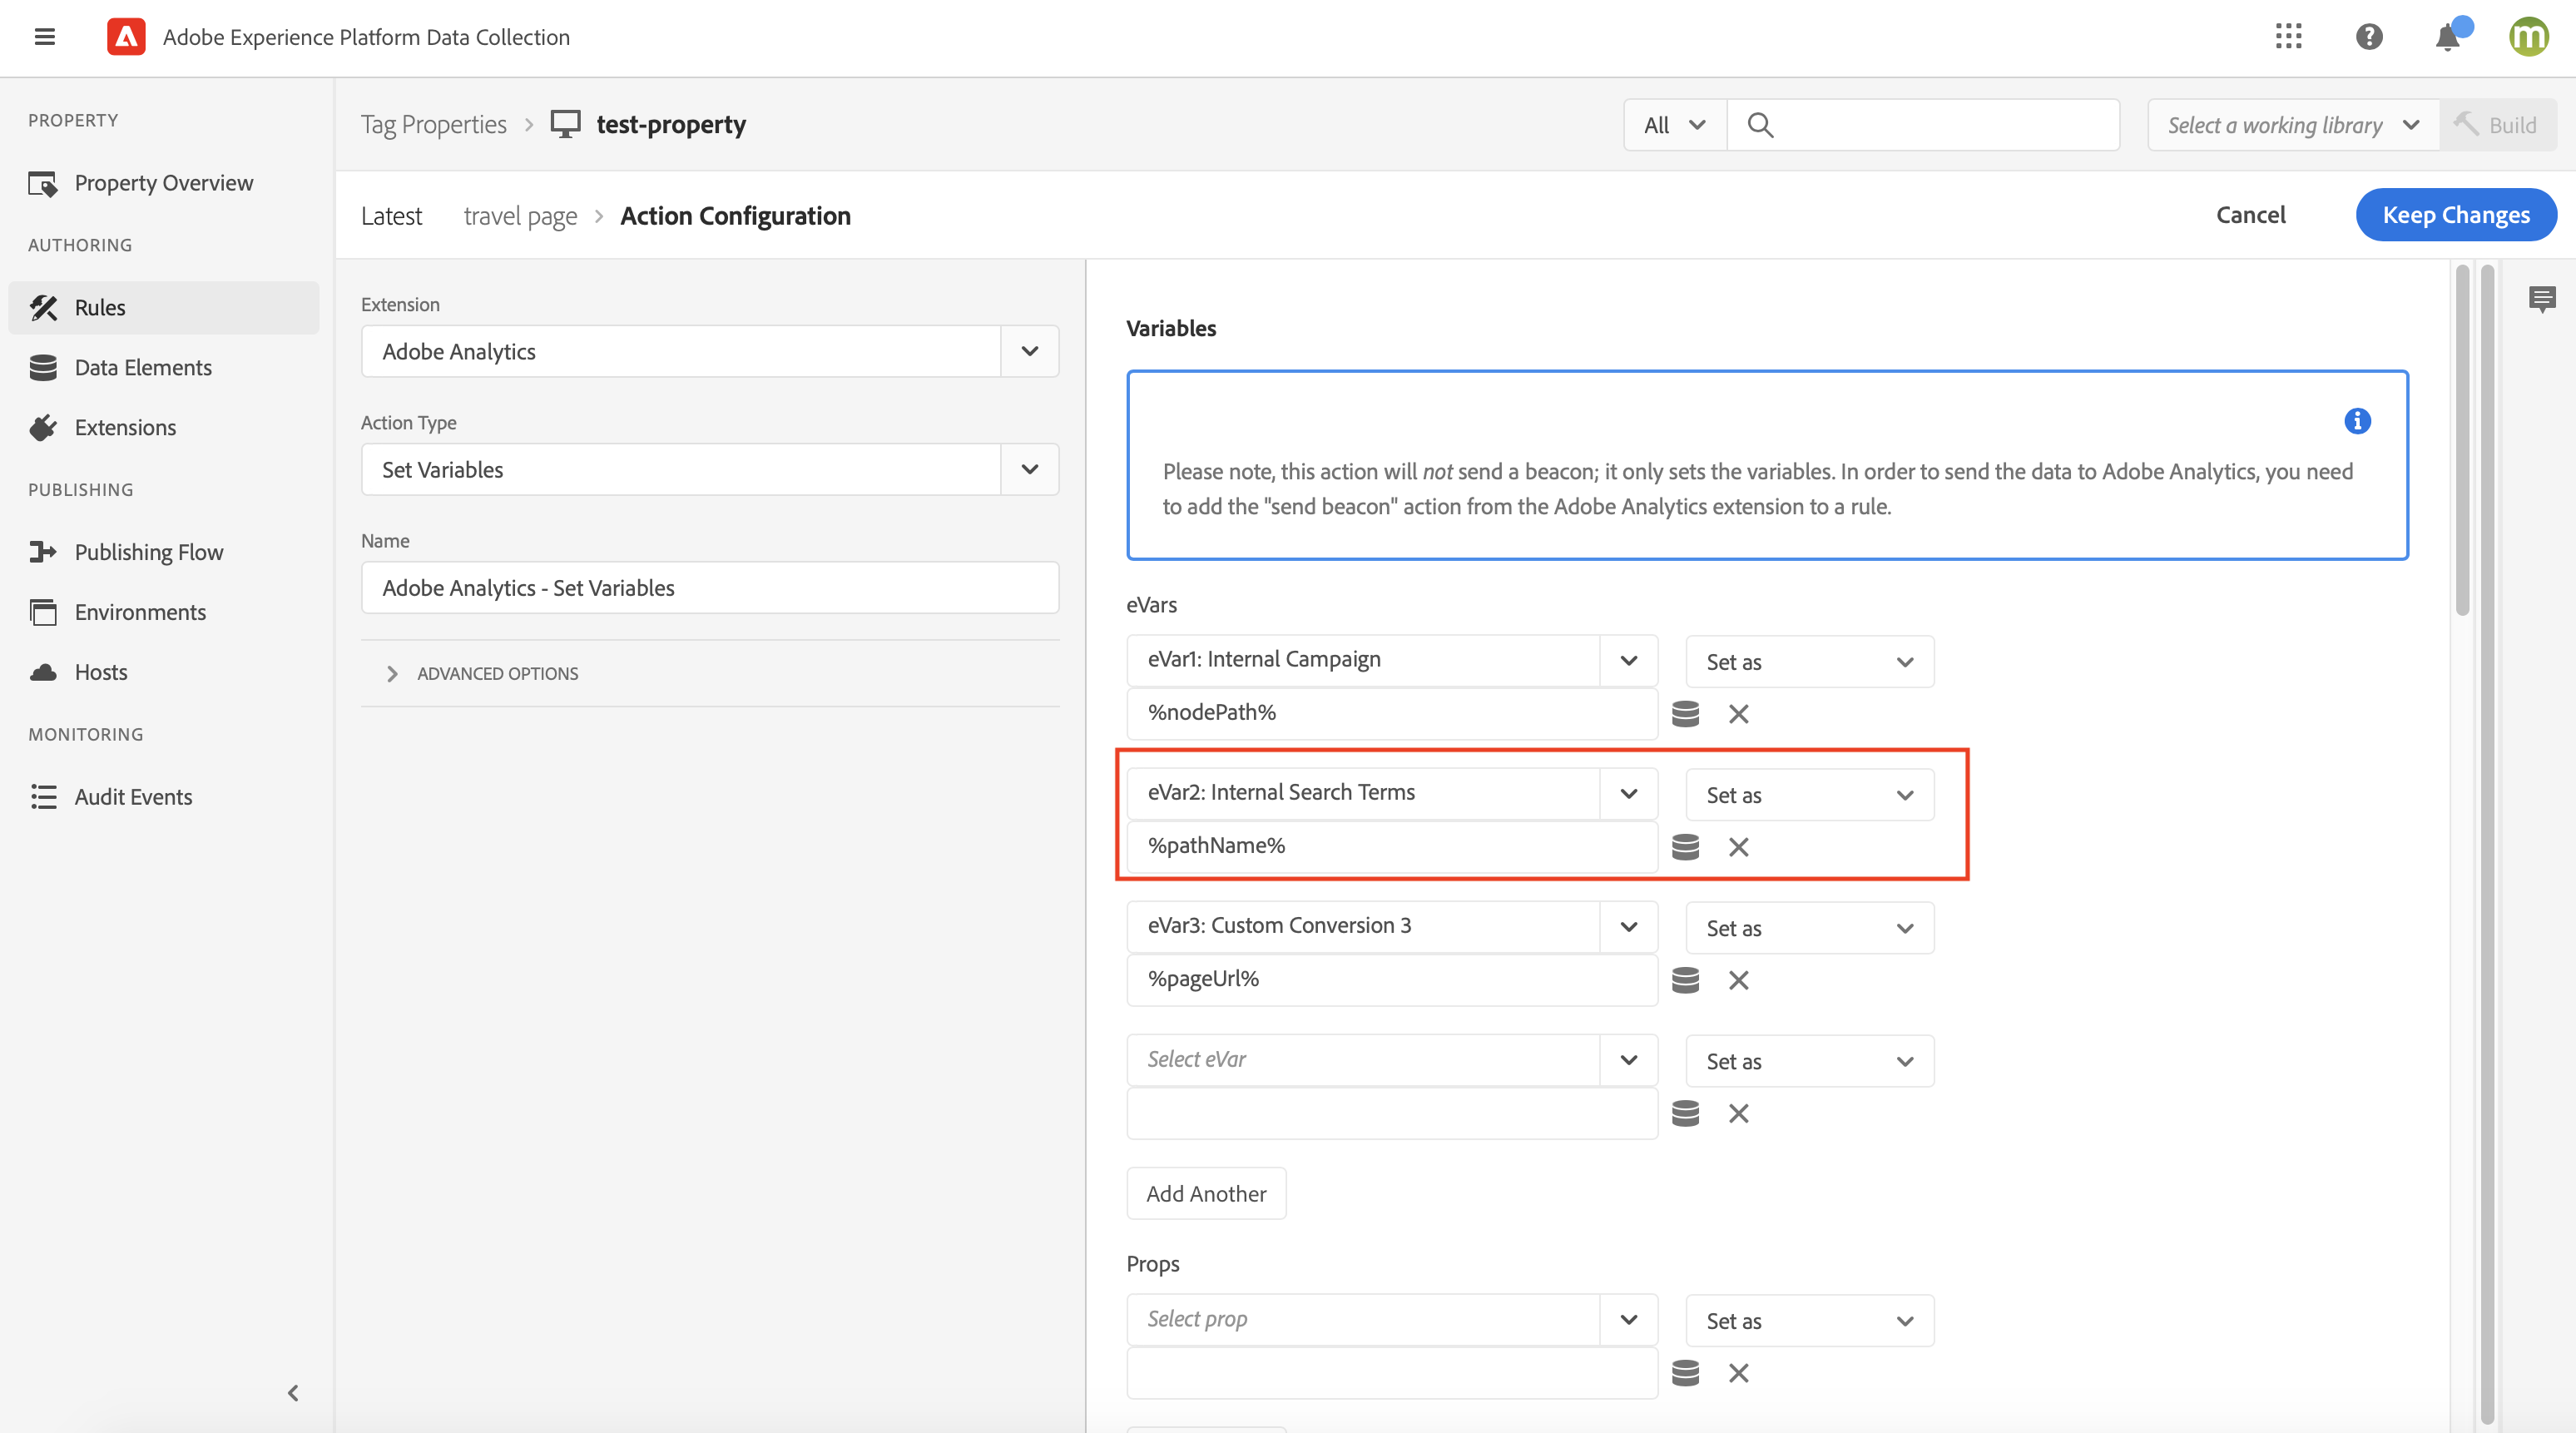Click the Adobe logo icon
Image resolution: width=2576 pixels, height=1433 pixels.
coord(126,37)
